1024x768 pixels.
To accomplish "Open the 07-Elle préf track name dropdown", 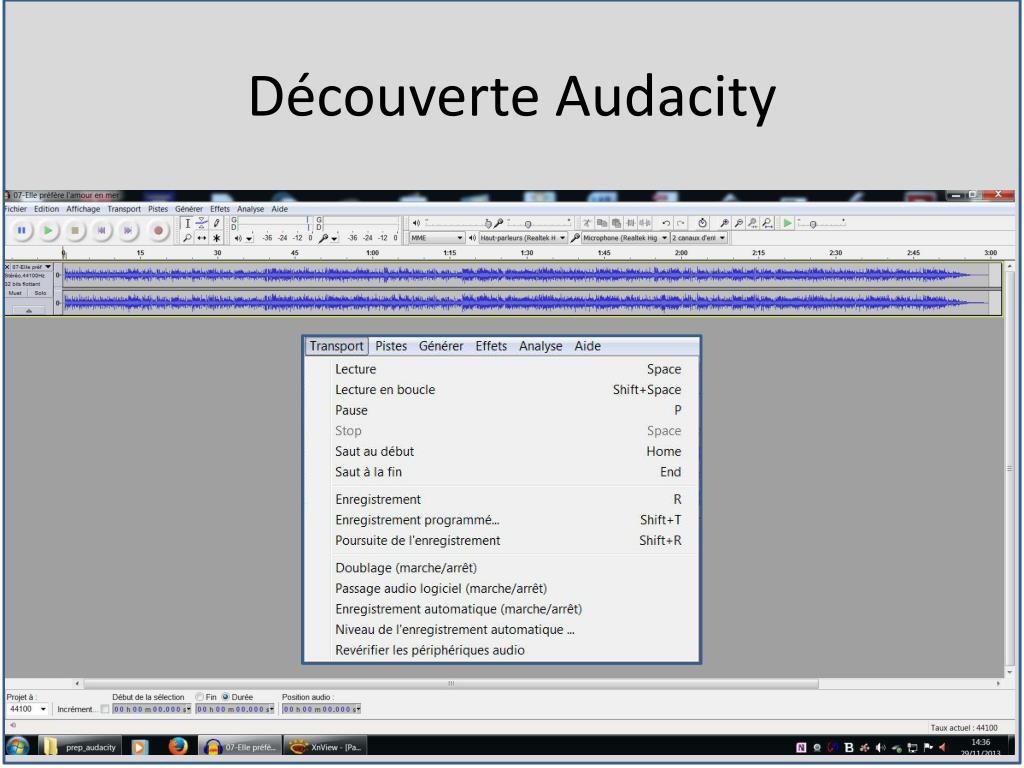I will point(31,267).
